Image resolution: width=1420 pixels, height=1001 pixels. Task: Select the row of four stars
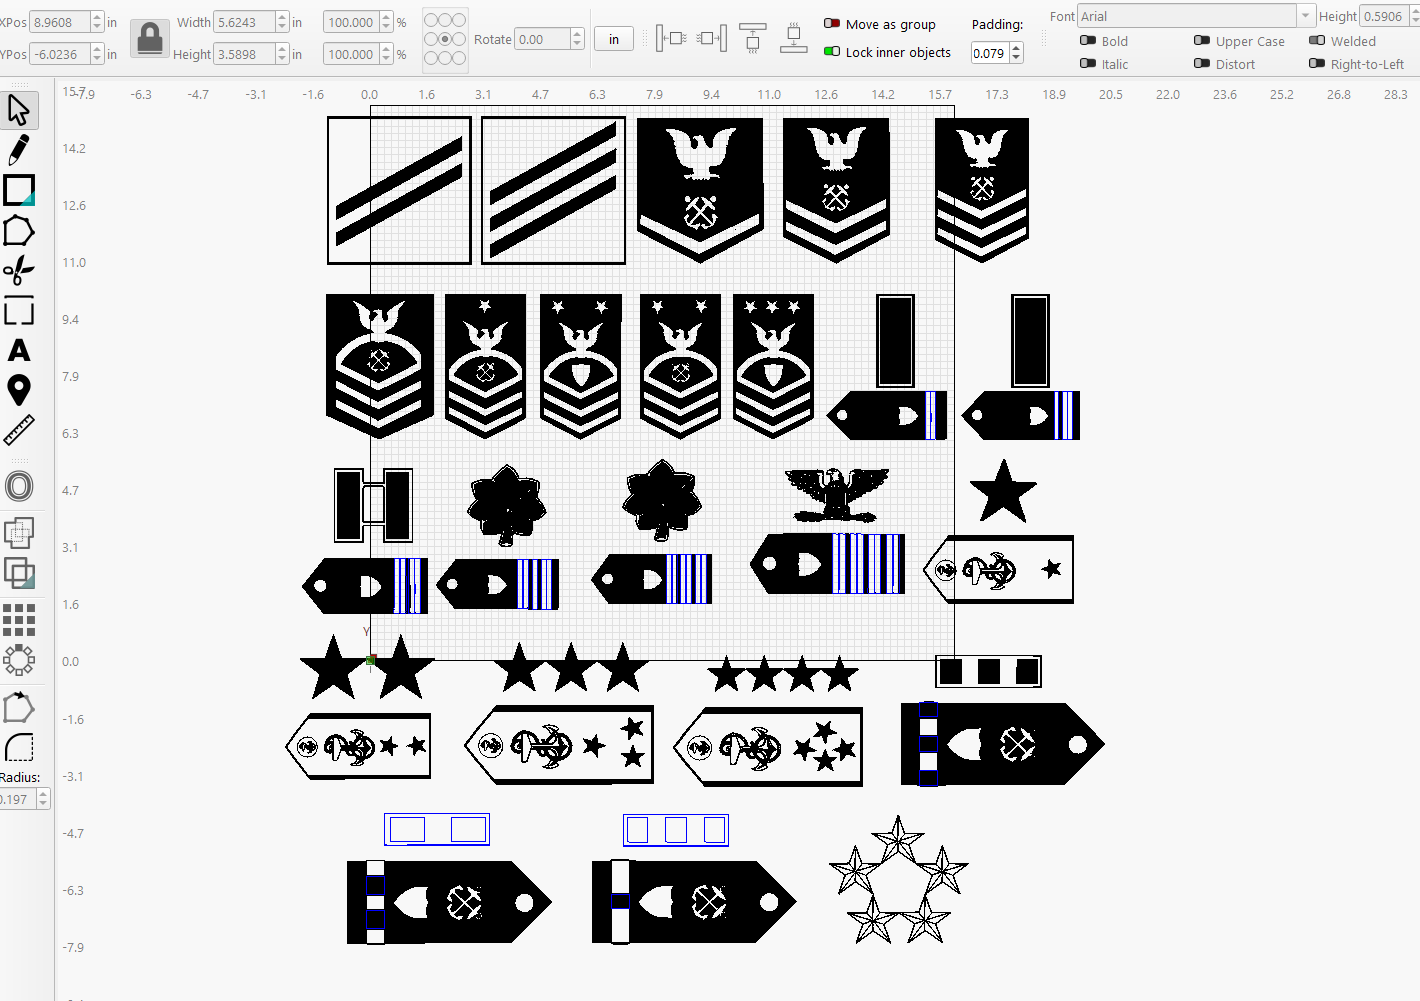(x=783, y=675)
